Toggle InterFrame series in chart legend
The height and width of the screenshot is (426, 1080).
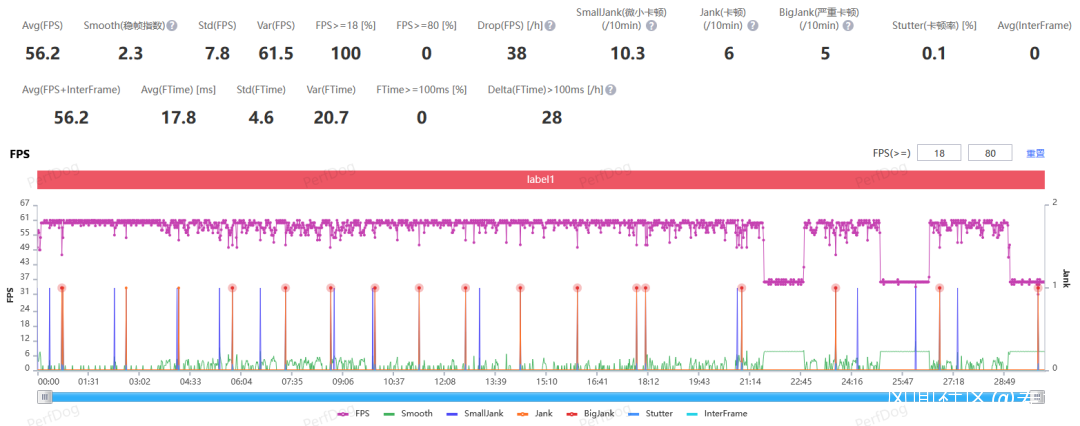tap(716, 414)
